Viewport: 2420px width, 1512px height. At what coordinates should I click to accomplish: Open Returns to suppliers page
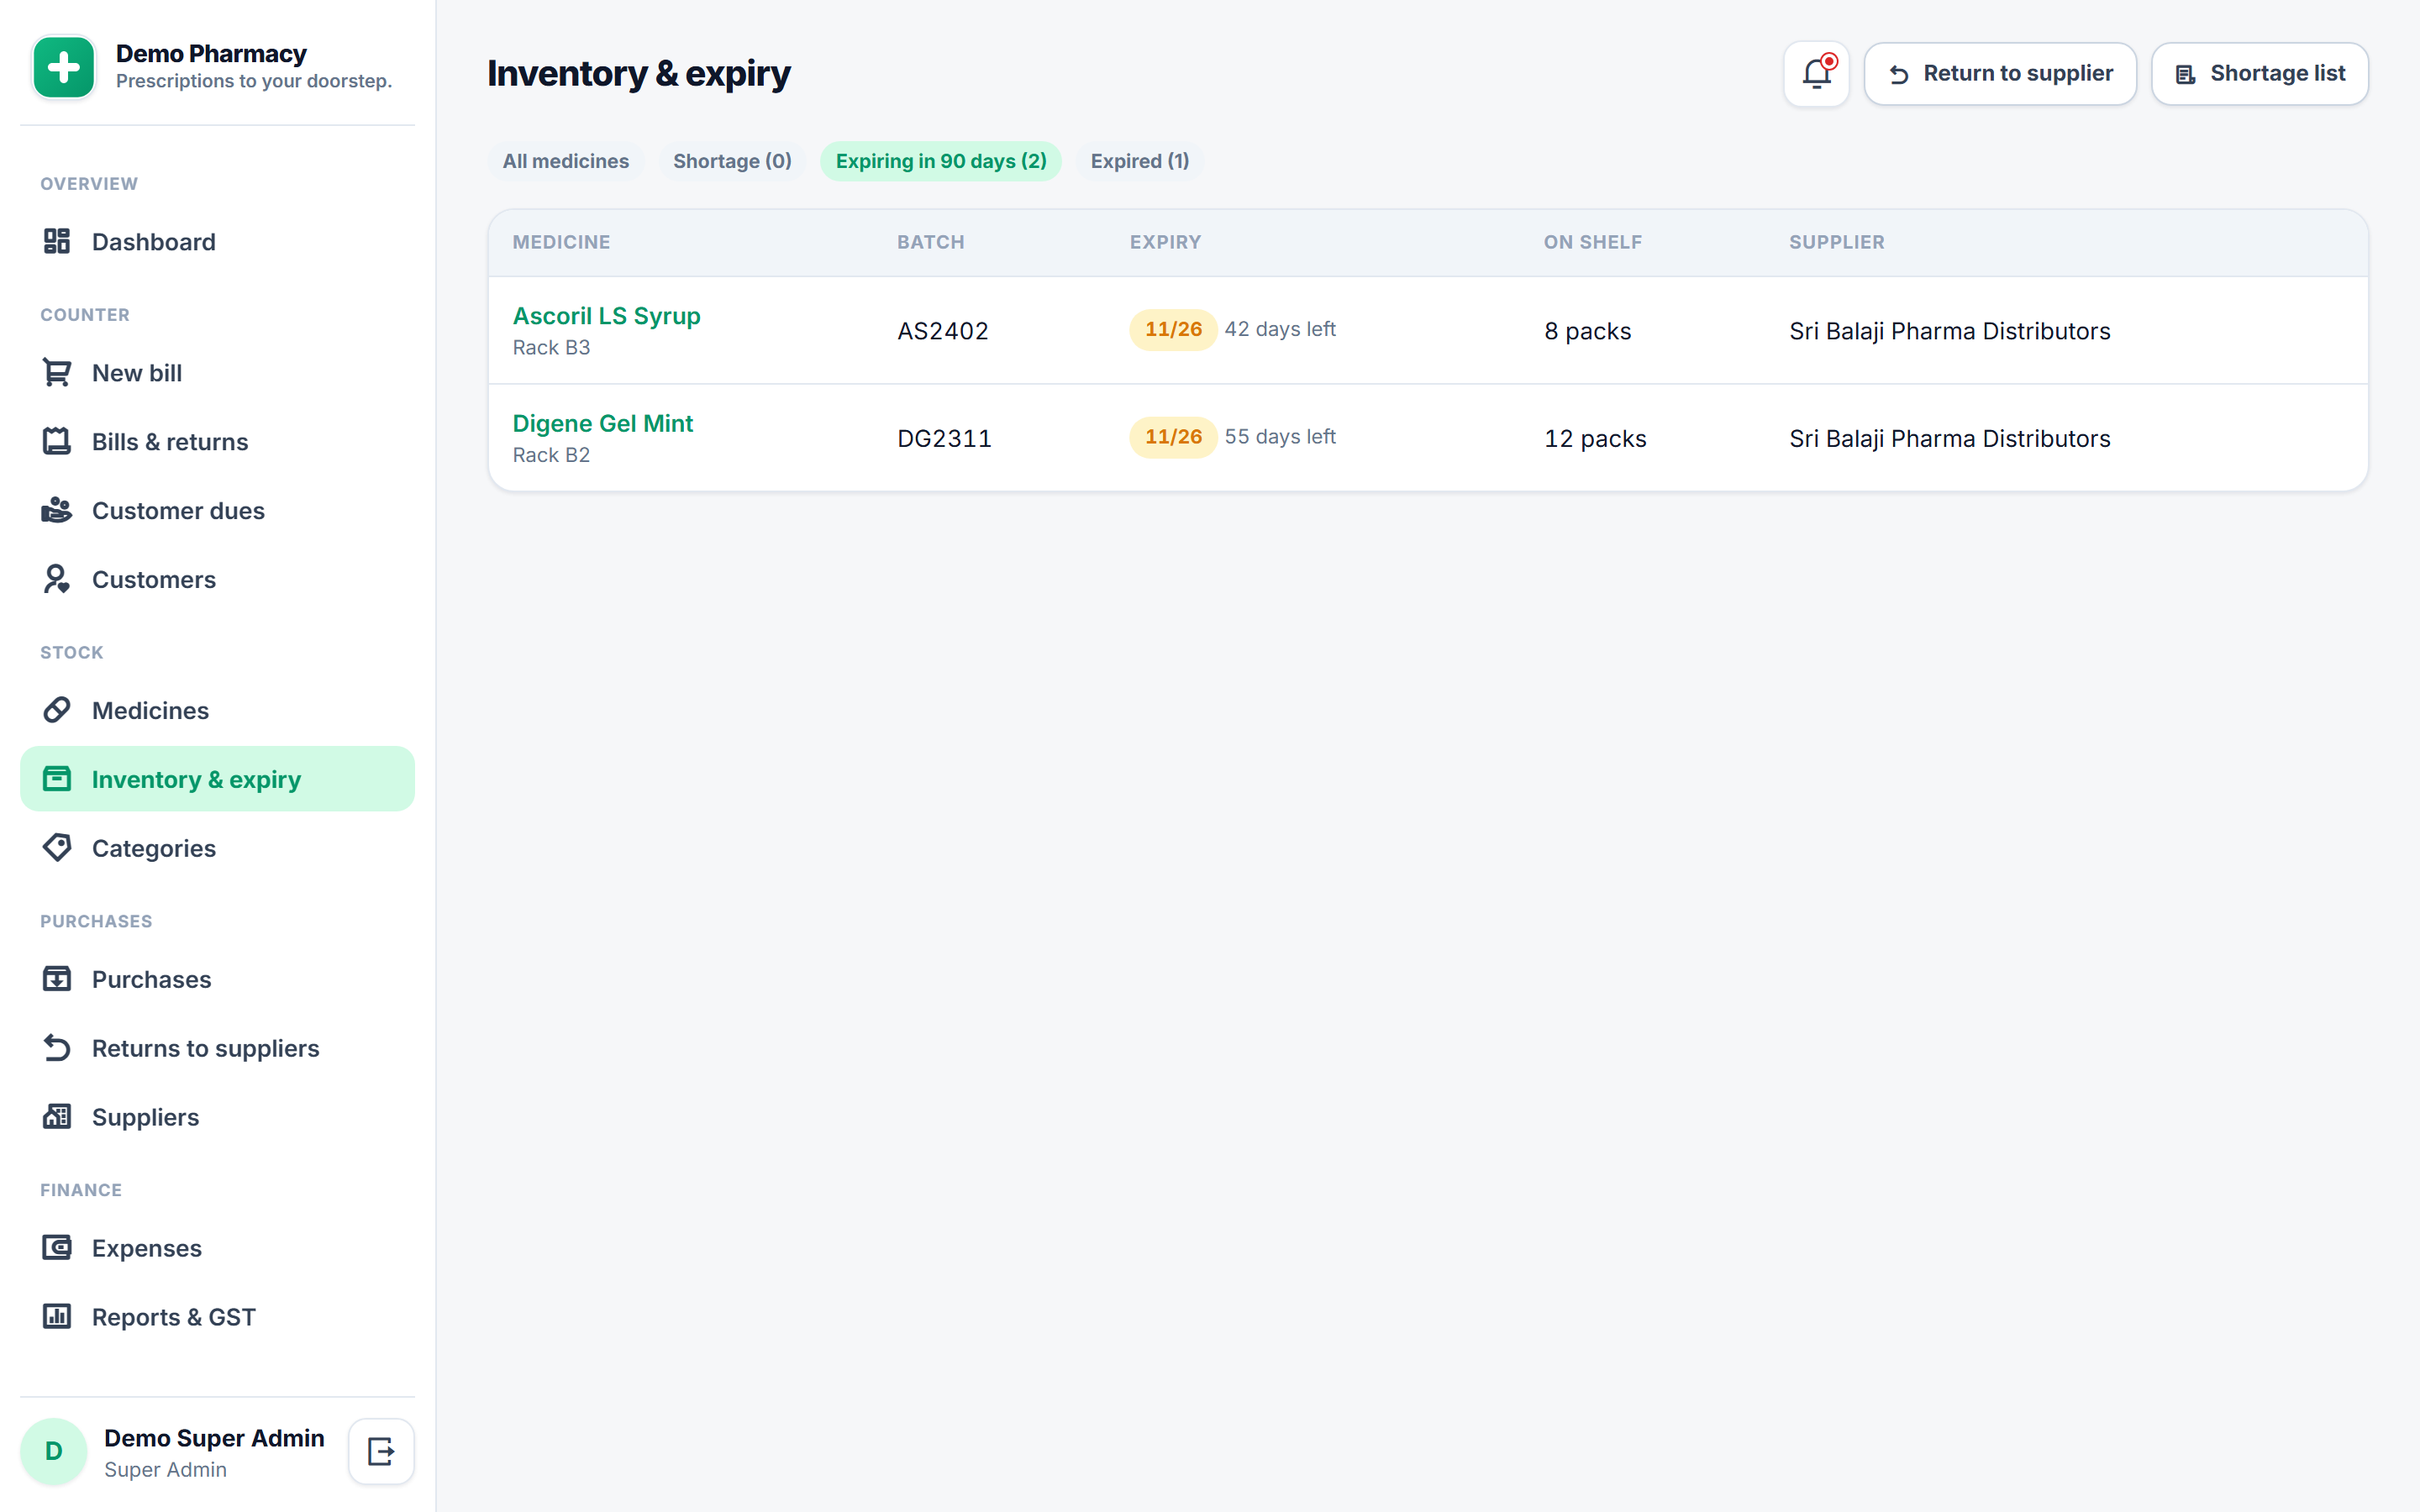[217, 1048]
